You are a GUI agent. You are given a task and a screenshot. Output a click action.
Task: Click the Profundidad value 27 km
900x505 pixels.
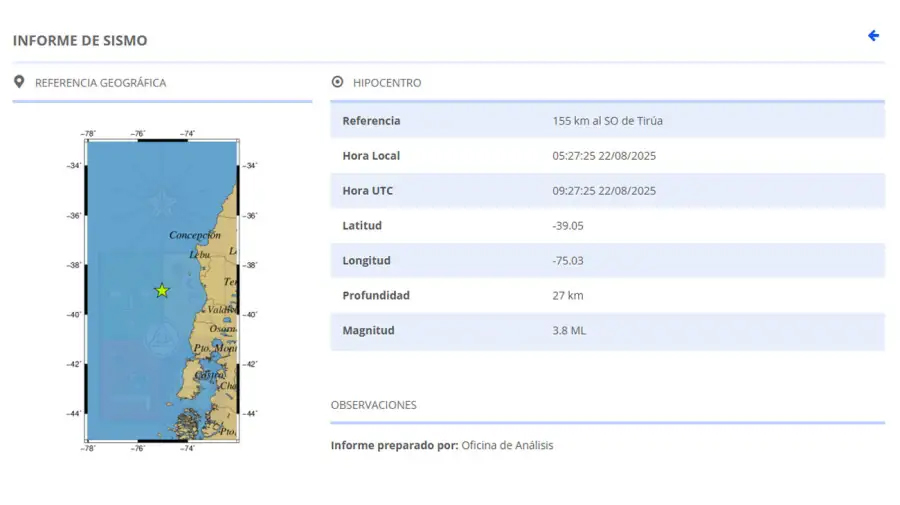pos(567,296)
